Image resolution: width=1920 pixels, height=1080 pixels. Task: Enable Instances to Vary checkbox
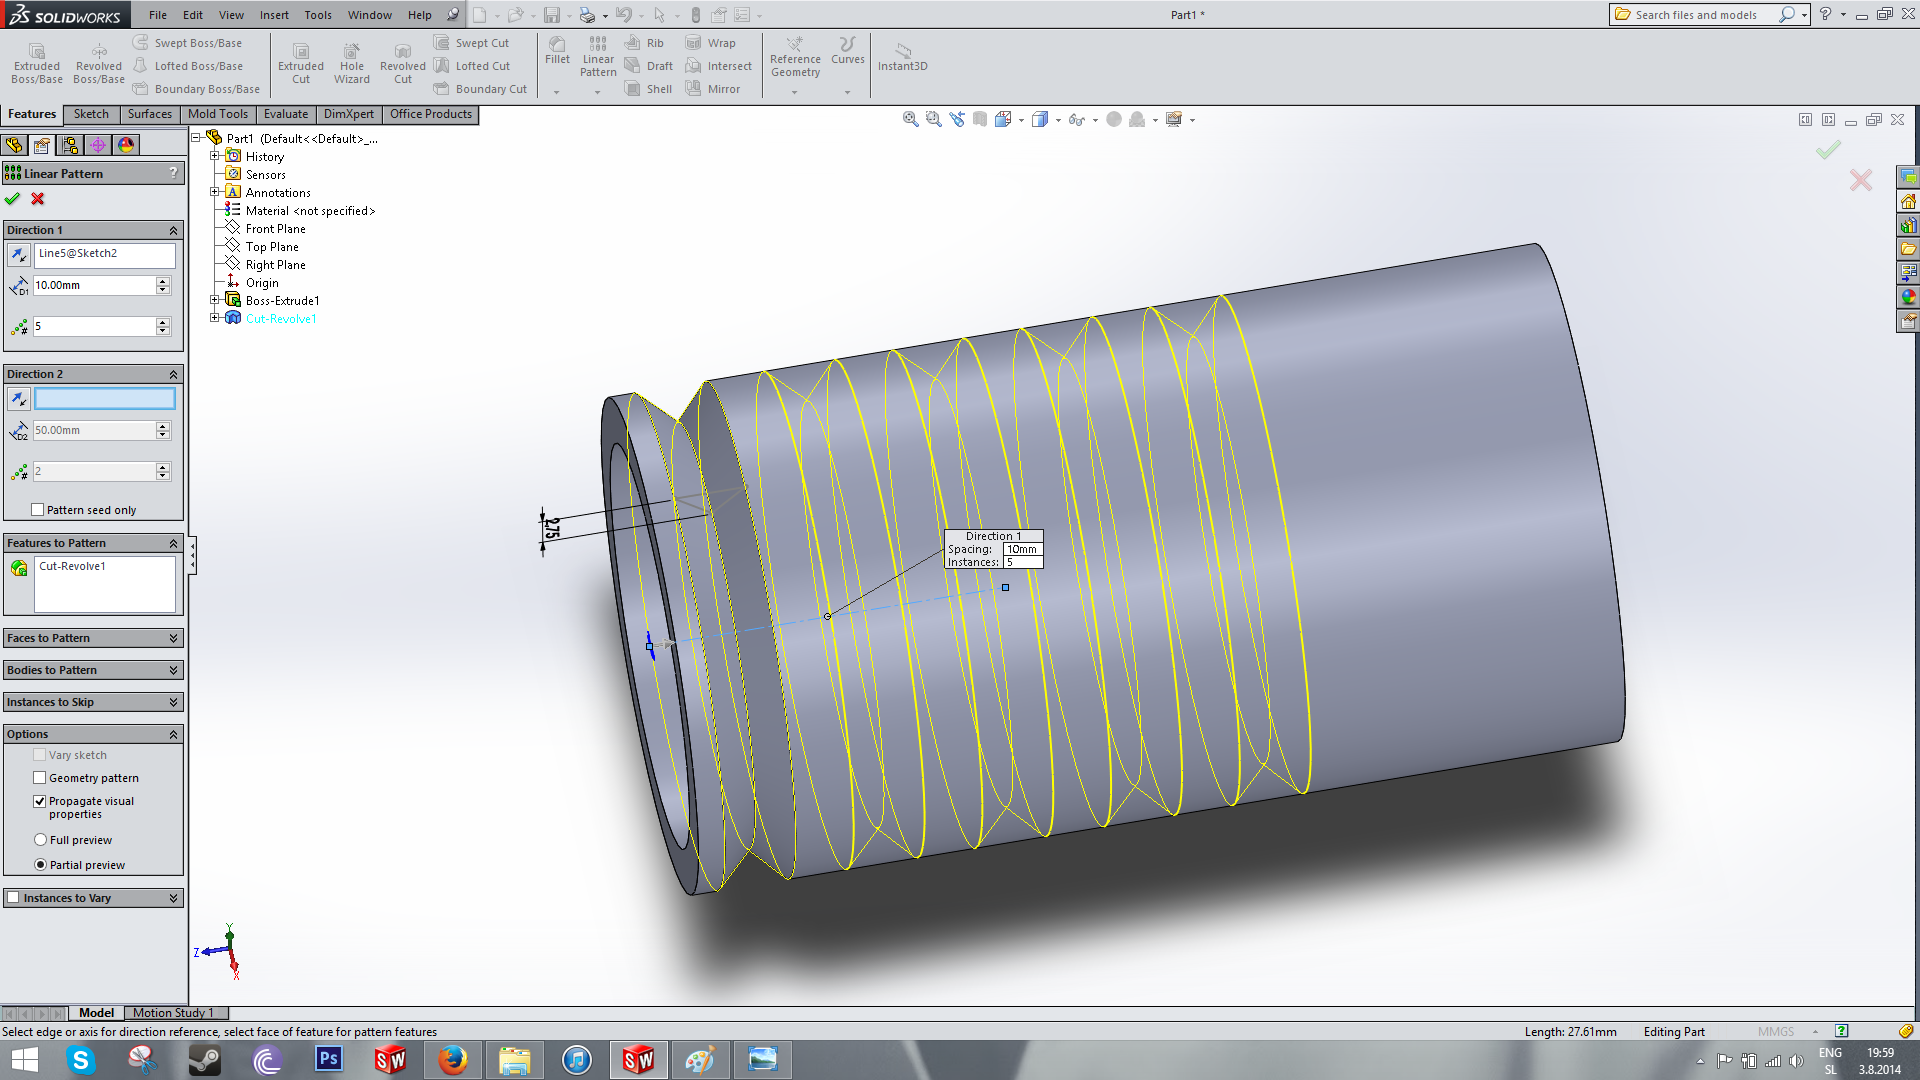pyautogui.click(x=13, y=898)
